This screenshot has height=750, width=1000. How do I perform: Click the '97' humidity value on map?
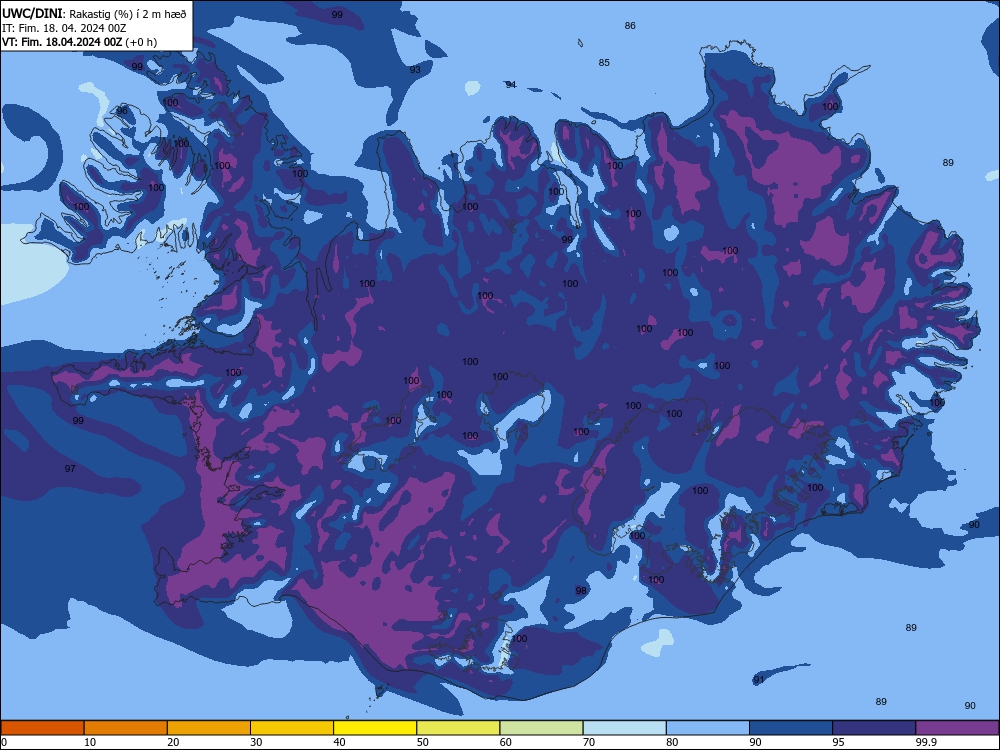click(x=70, y=469)
